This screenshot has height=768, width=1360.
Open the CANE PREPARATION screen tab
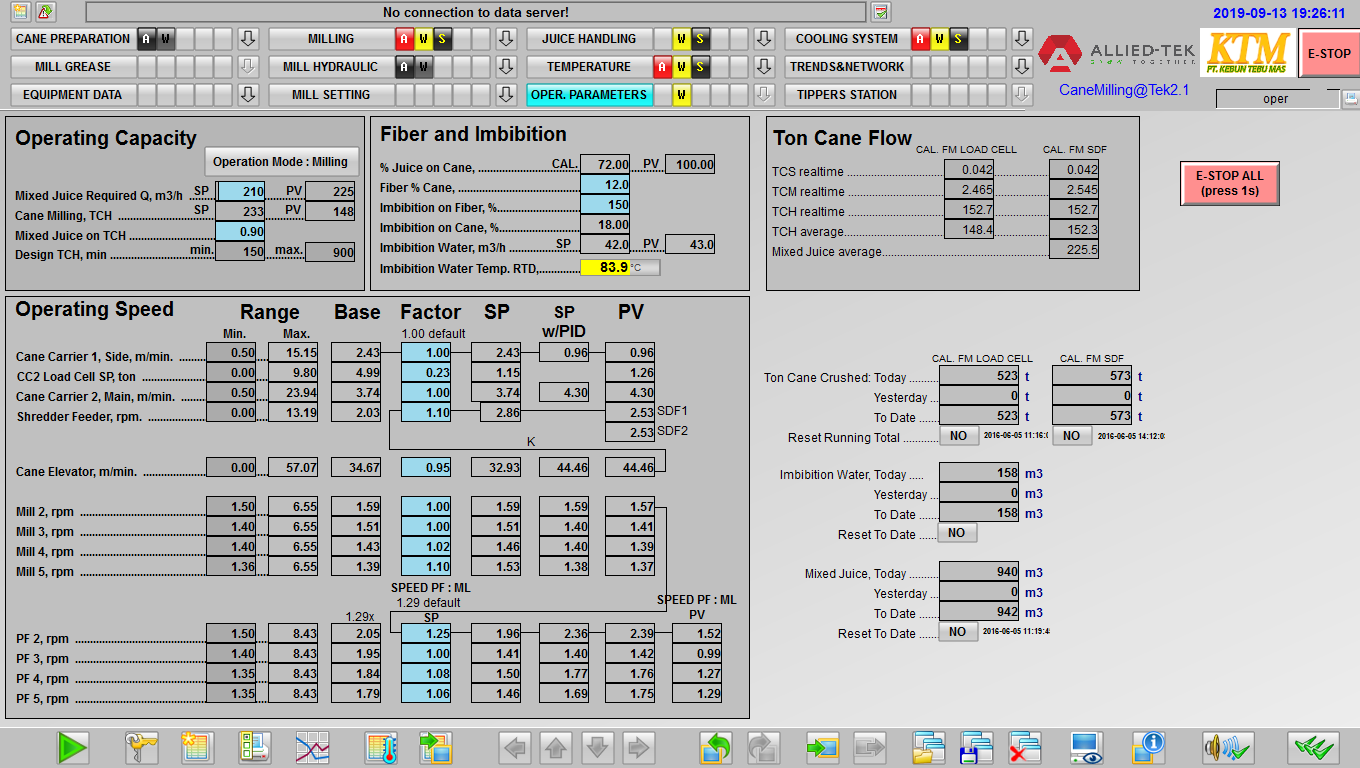pos(73,39)
